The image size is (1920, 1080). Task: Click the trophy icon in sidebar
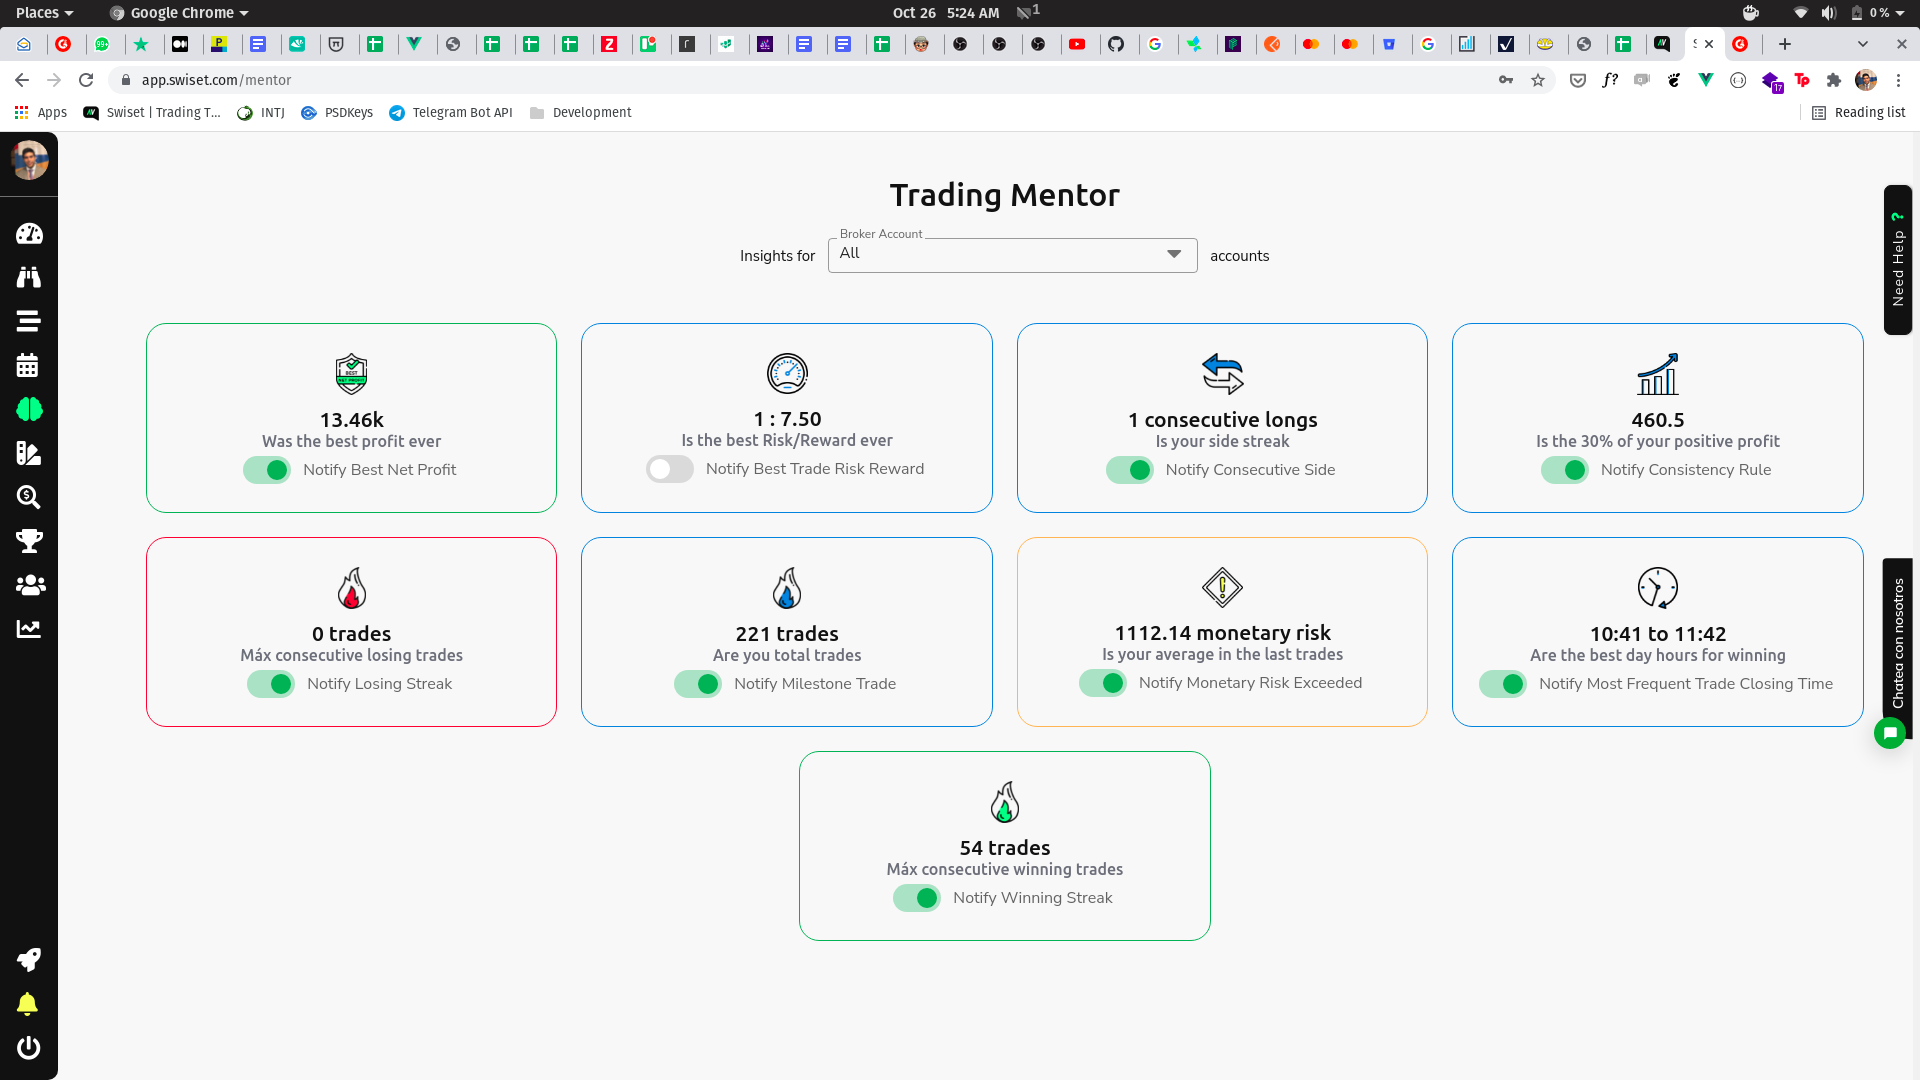pyautogui.click(x=29, y=541)
